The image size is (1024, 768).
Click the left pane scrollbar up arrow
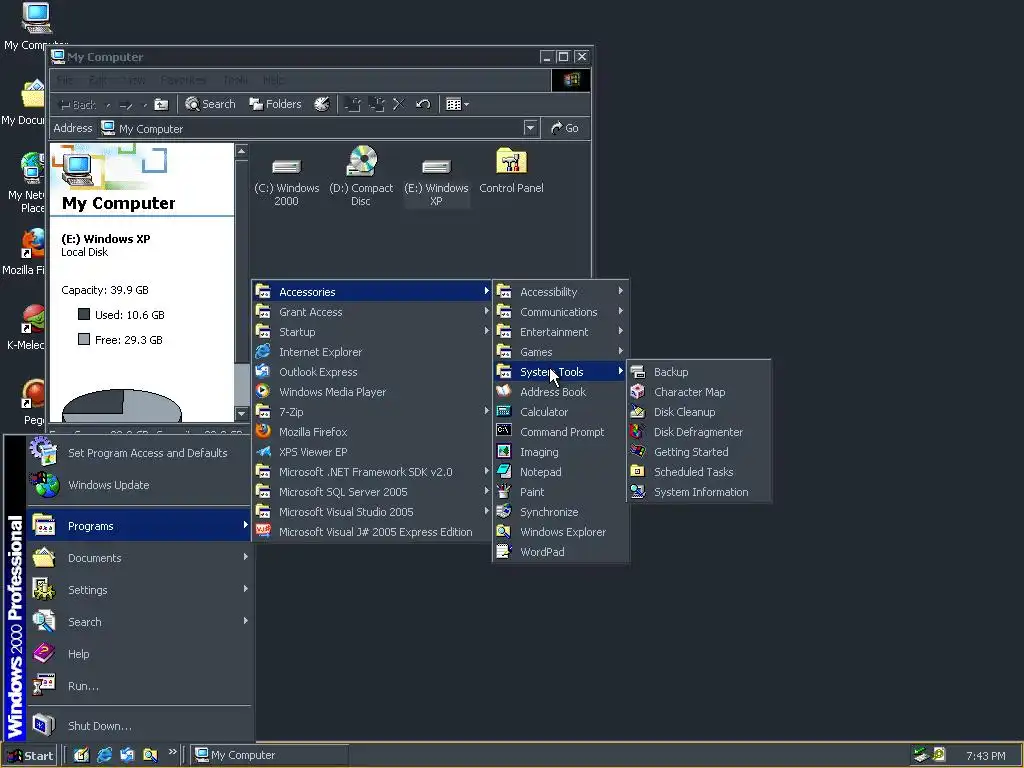pos(241,152)
